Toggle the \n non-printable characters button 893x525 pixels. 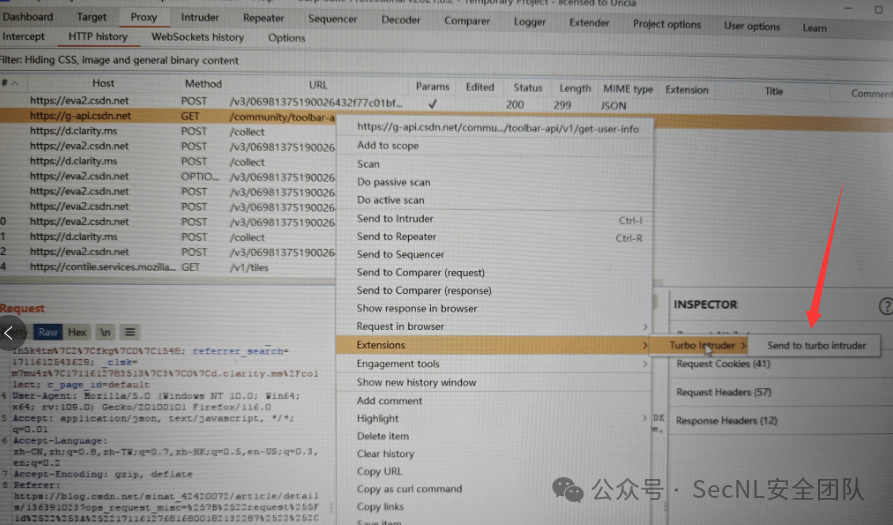[105, 332]
